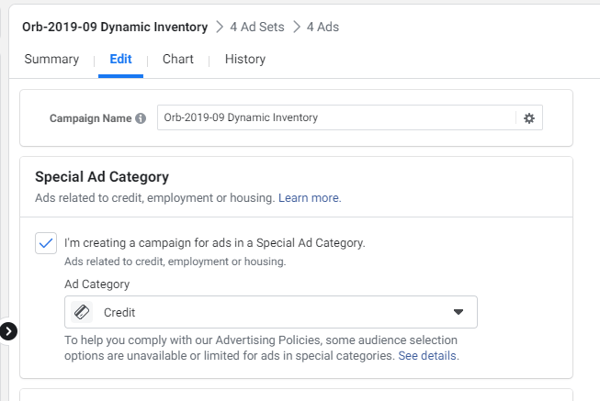Click the 4 Ads breadcrumb
The image size is (600, 401).
[323, 27]
